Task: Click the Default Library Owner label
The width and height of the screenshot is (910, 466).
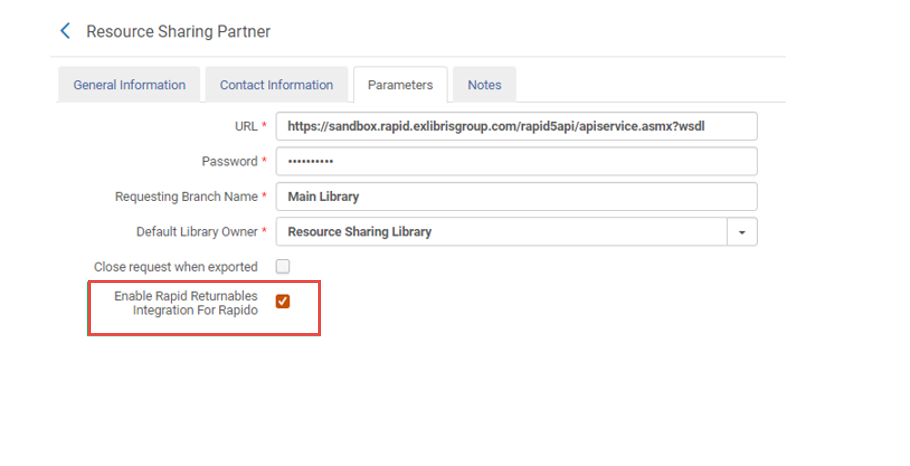Action: point(196,232)
